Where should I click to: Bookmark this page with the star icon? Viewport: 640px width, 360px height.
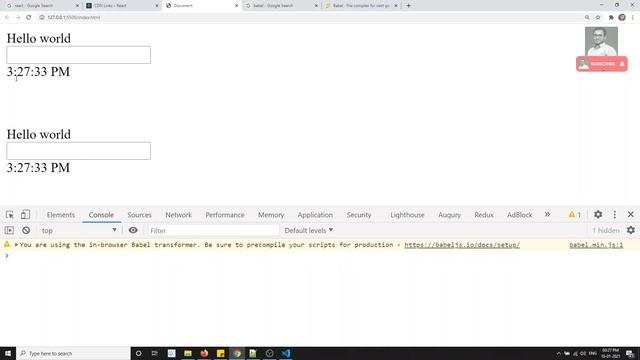point(598,18)
